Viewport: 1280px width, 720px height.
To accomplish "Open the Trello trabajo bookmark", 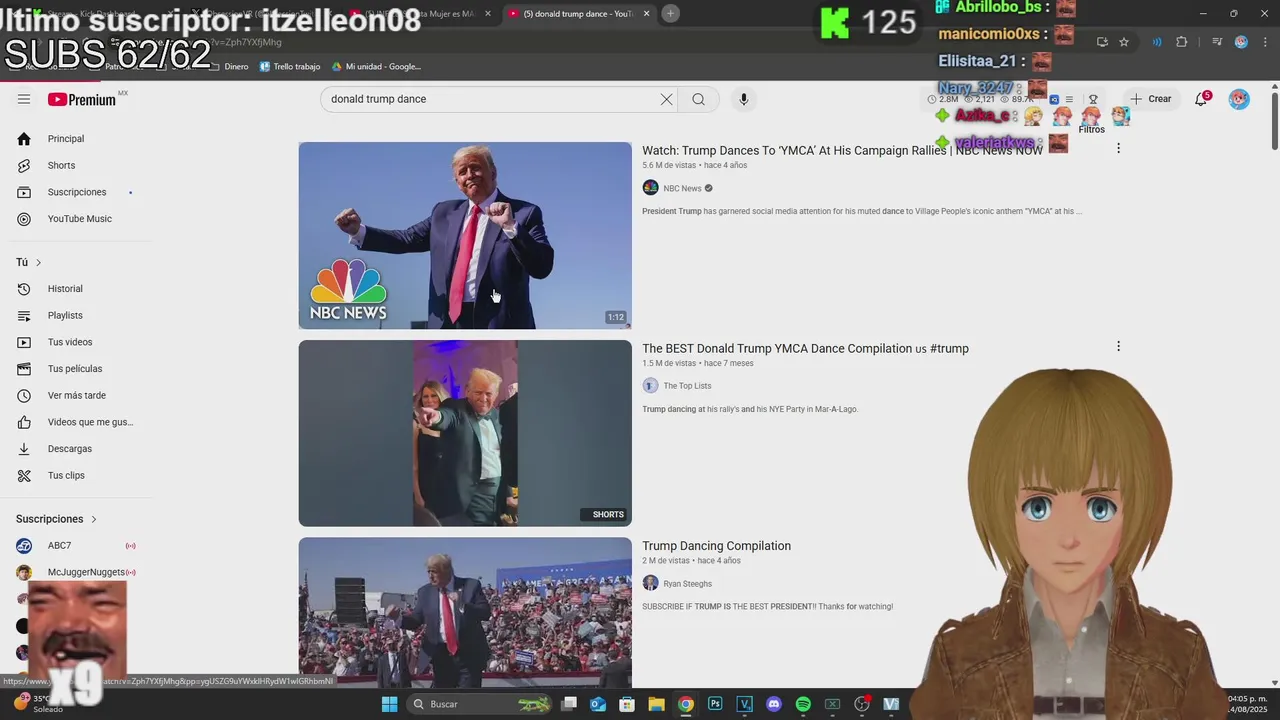I will pos(290,67).
